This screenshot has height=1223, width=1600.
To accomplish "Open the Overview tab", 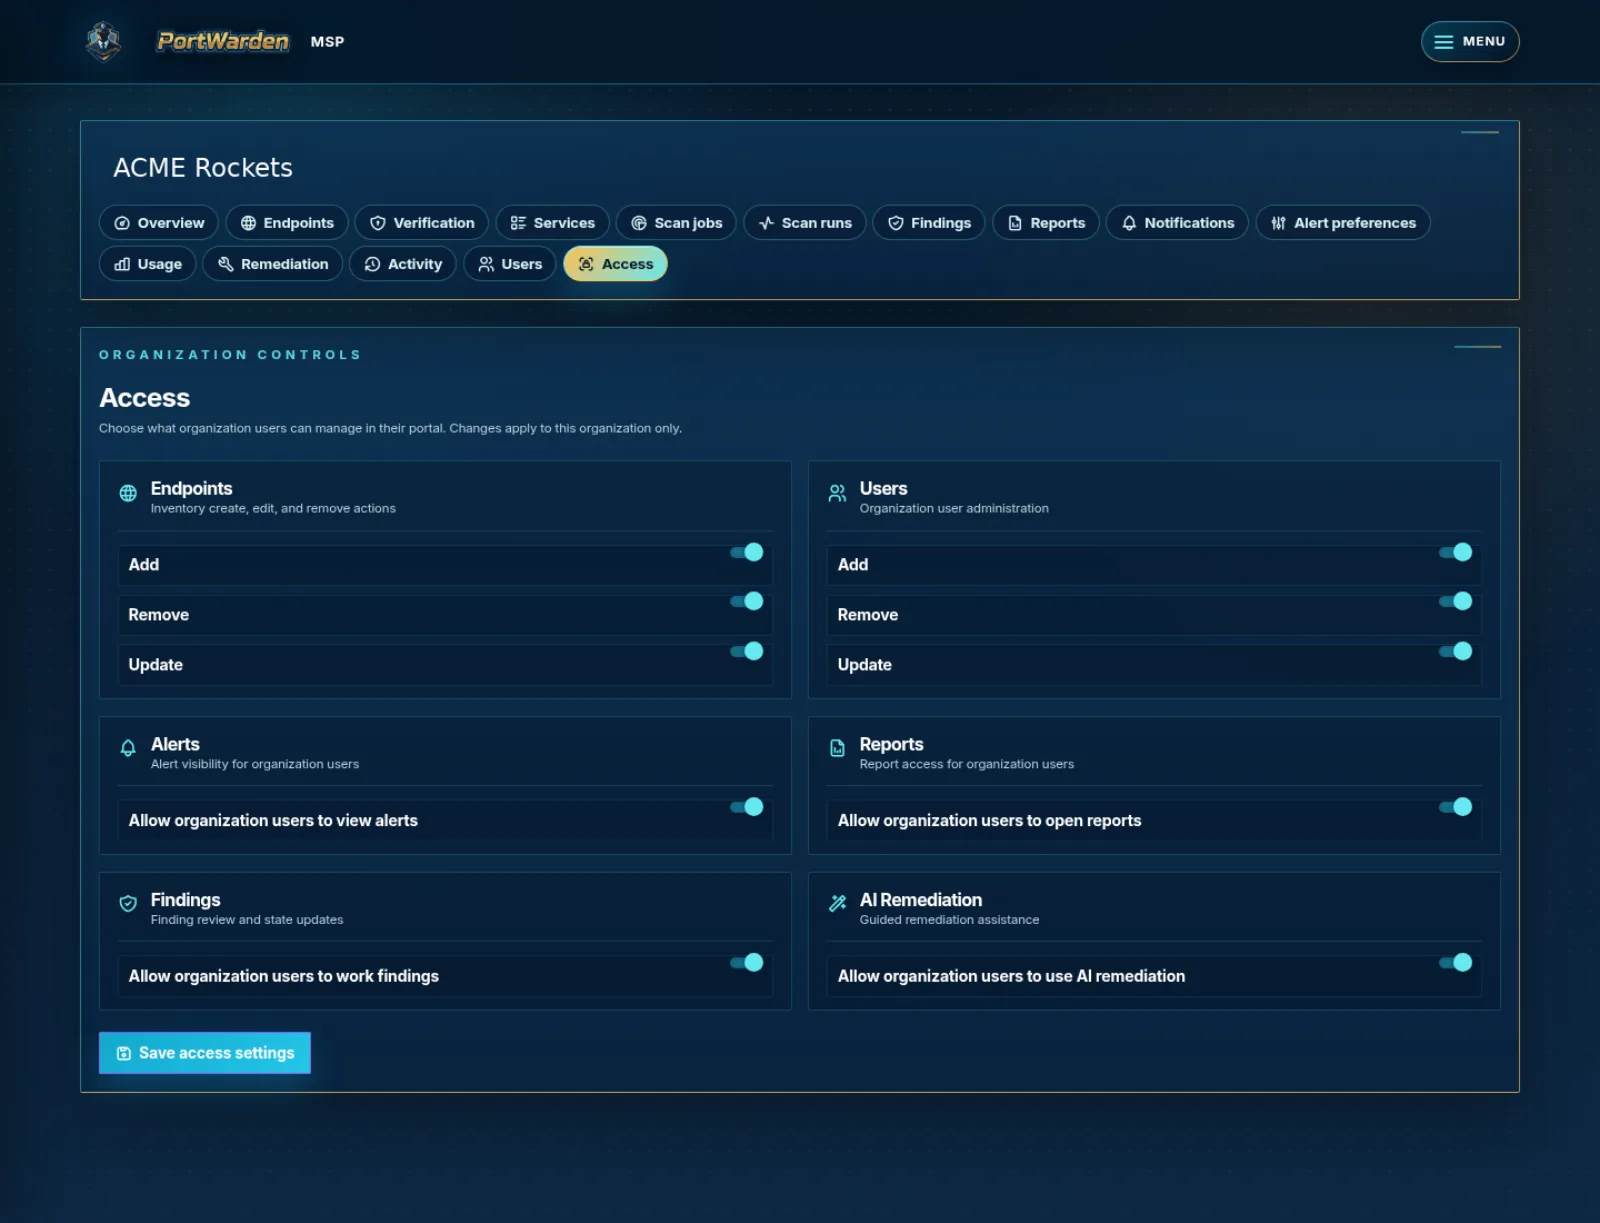I will [160, 223].
